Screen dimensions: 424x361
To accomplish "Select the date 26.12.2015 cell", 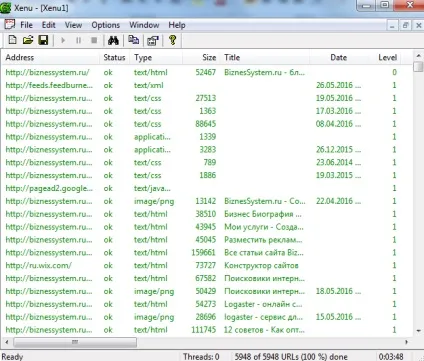I will pos(338,150).
